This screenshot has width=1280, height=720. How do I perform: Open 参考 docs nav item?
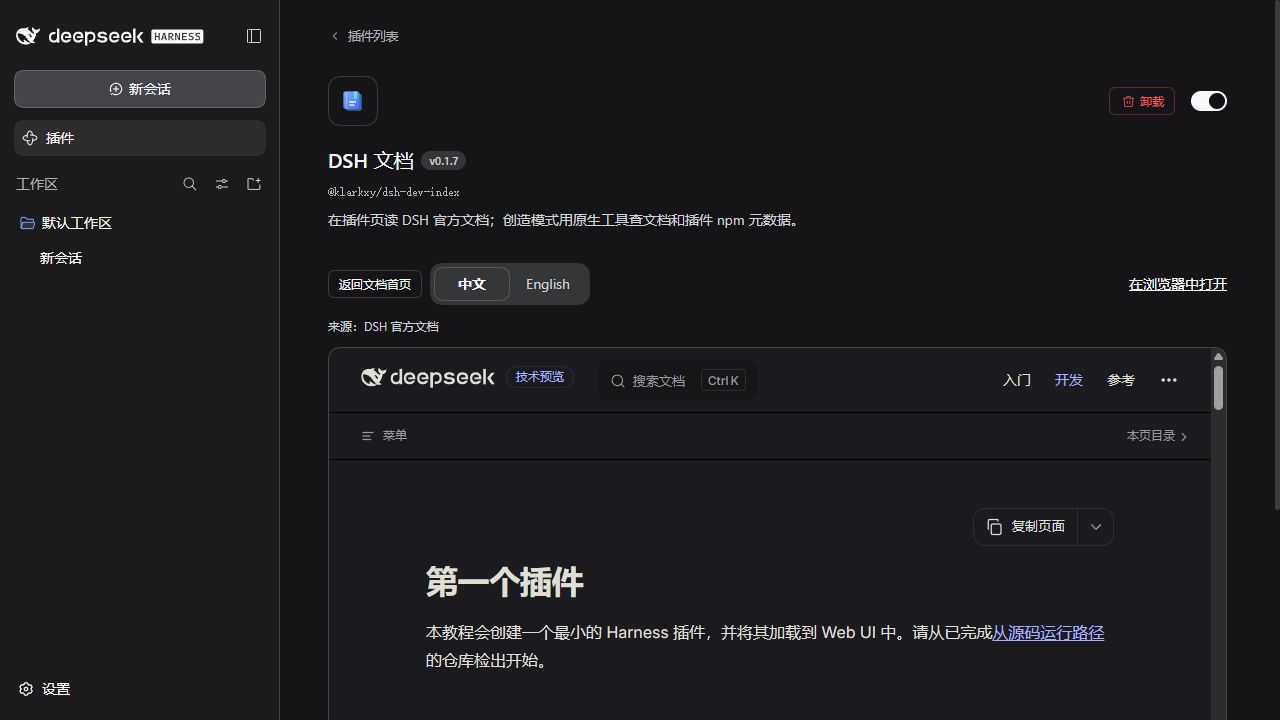pyautogui.click(x=1121, y=380)
